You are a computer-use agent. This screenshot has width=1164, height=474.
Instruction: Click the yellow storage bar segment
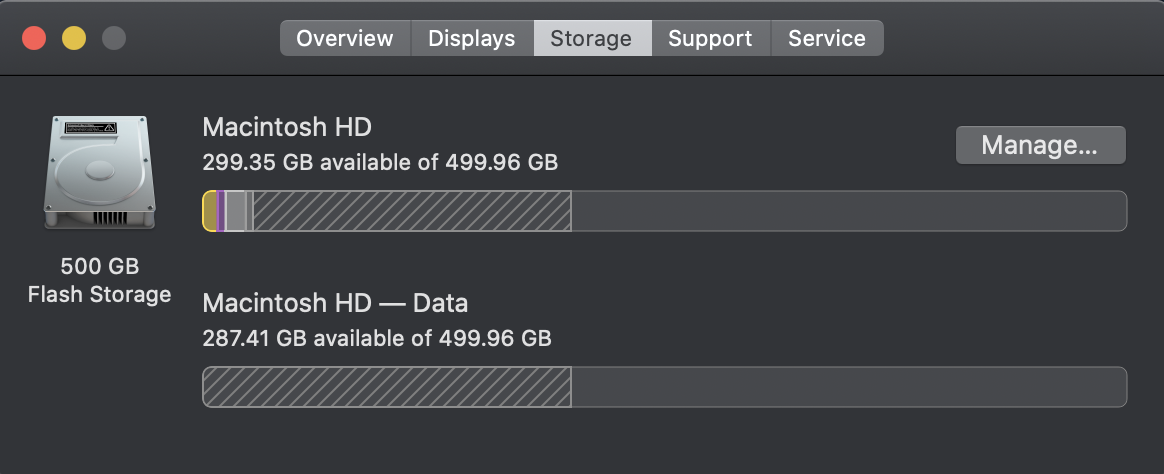tap(210, 212)
